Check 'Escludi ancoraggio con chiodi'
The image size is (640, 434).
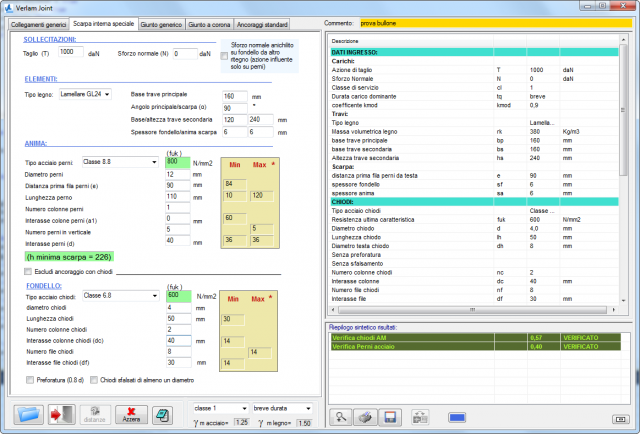tap(27, 271)
